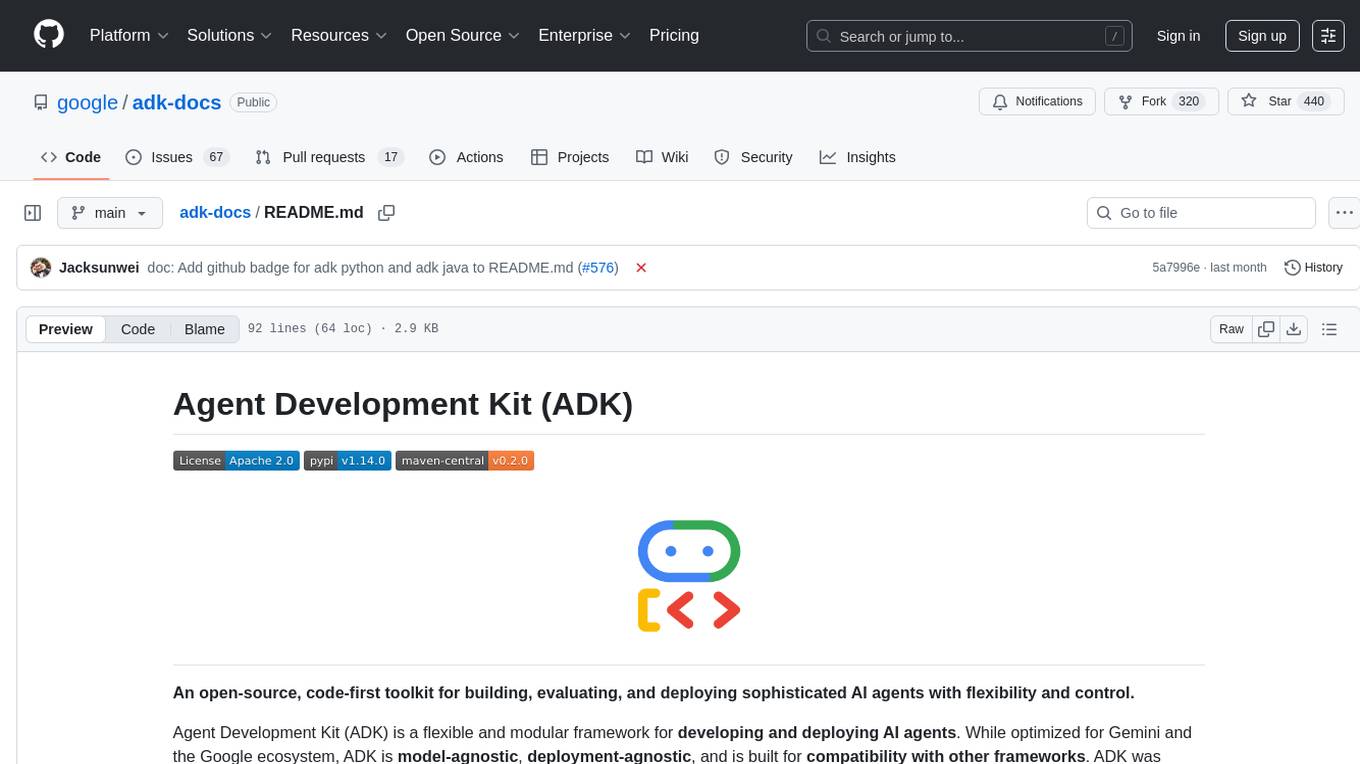
Task: Open the Pull requests tab
Action: 328,157
